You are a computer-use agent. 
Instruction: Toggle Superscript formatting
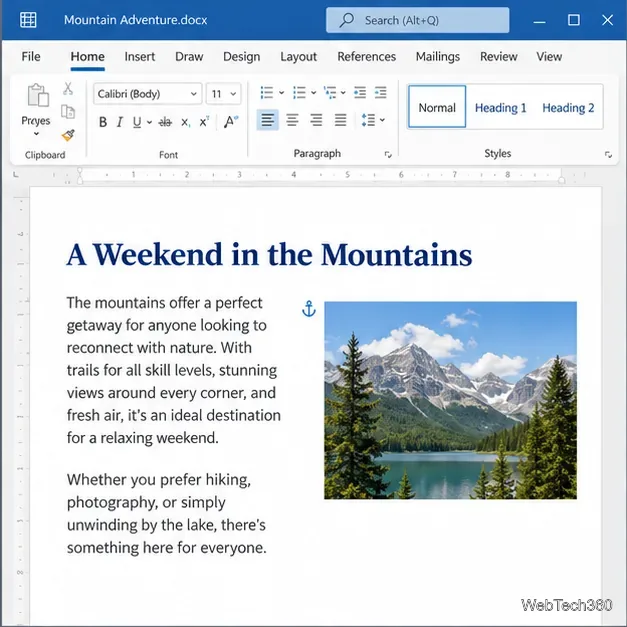pos(204,122)
